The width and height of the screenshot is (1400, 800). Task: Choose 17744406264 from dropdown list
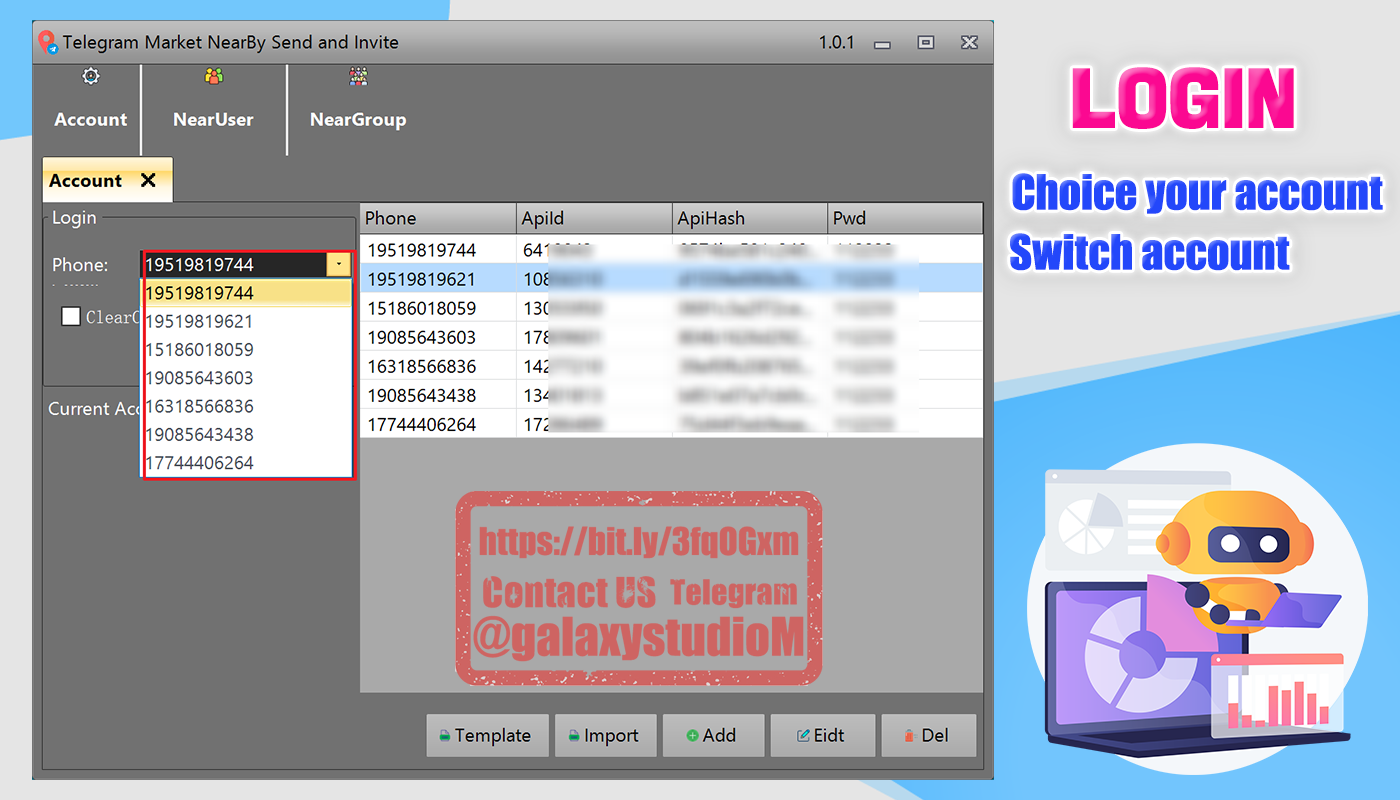tap(199, 463)
